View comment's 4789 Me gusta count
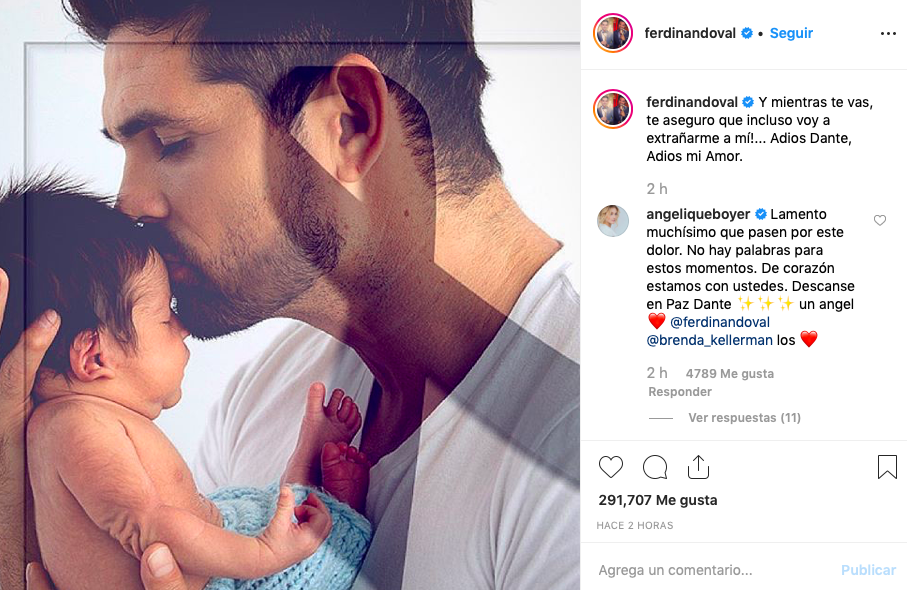This screenshot has height=590, width=907. (x=729, y=374)
